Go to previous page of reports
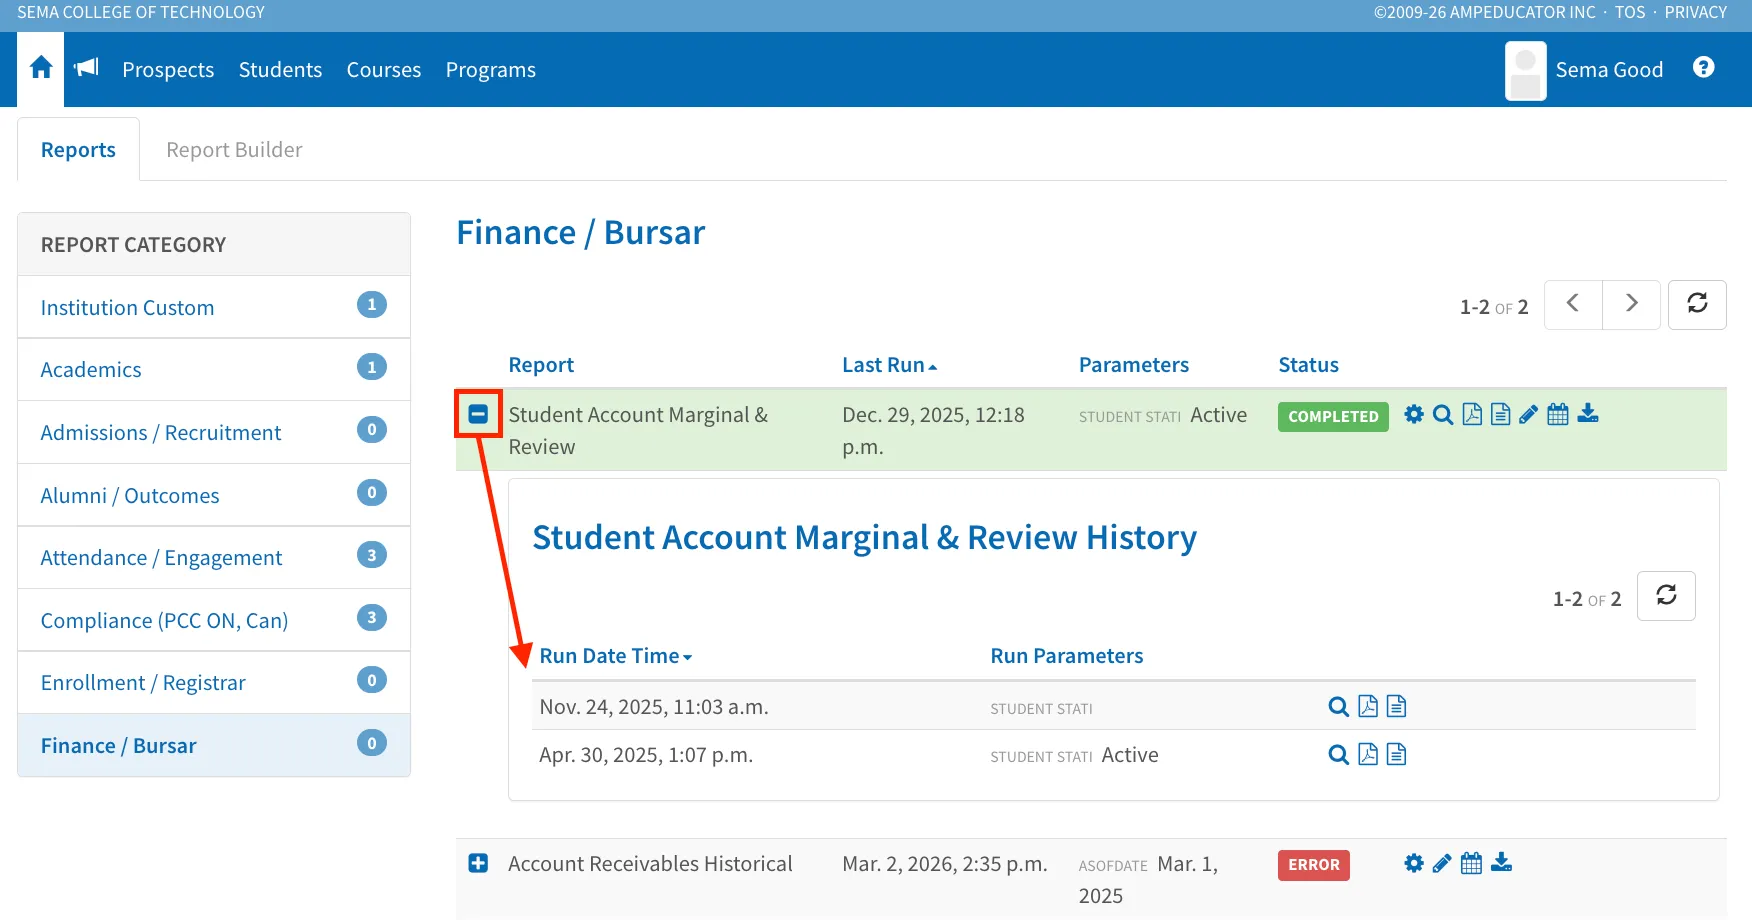This screenshot has width=1752, height=922. click(x=1573, y=304)
